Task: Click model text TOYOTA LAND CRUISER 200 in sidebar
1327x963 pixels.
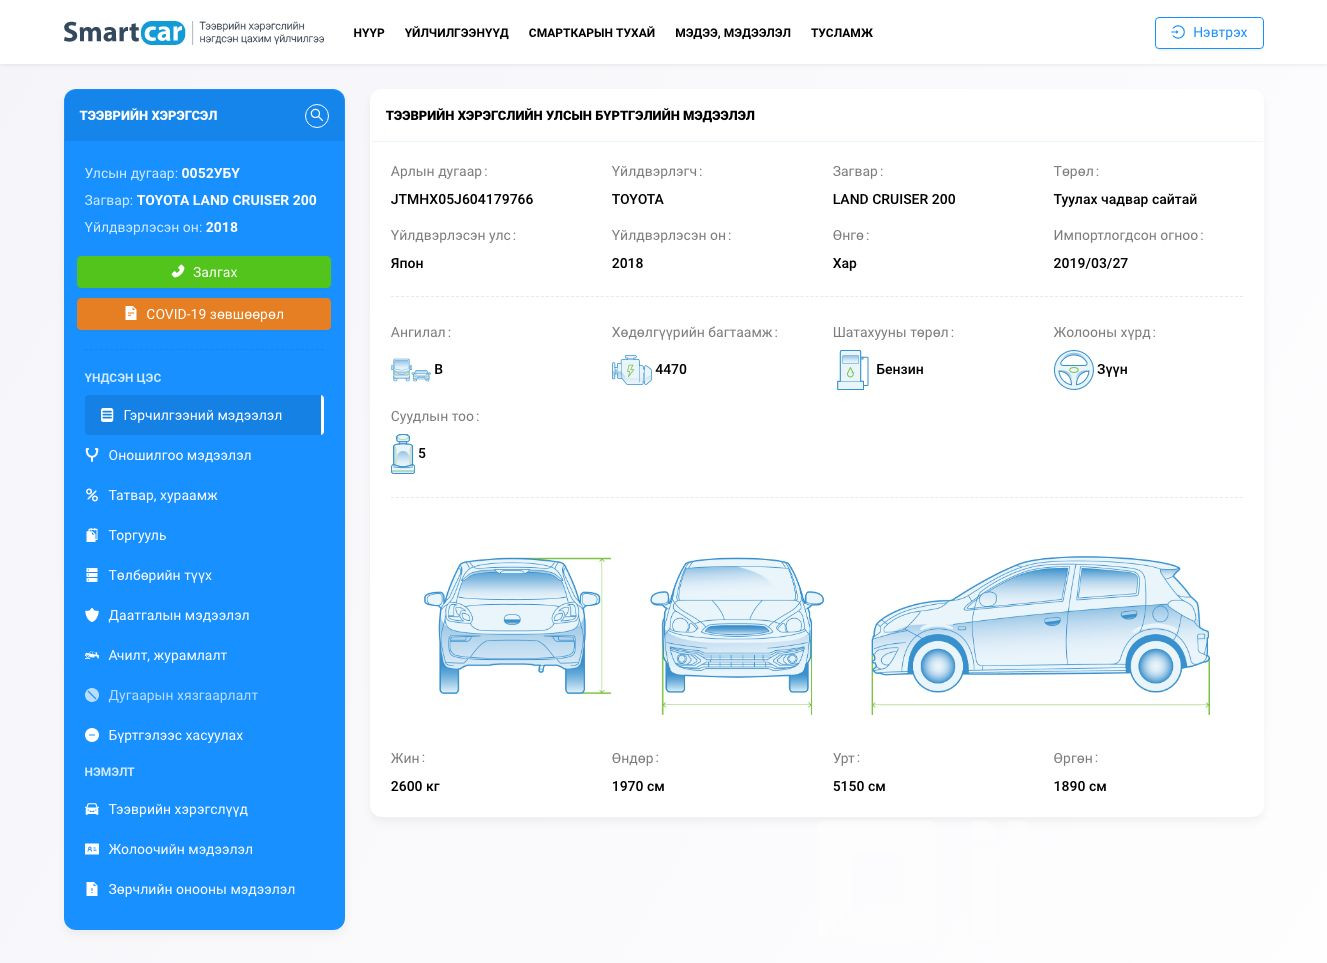Action: pyautogui.click(x=227, y=200)
